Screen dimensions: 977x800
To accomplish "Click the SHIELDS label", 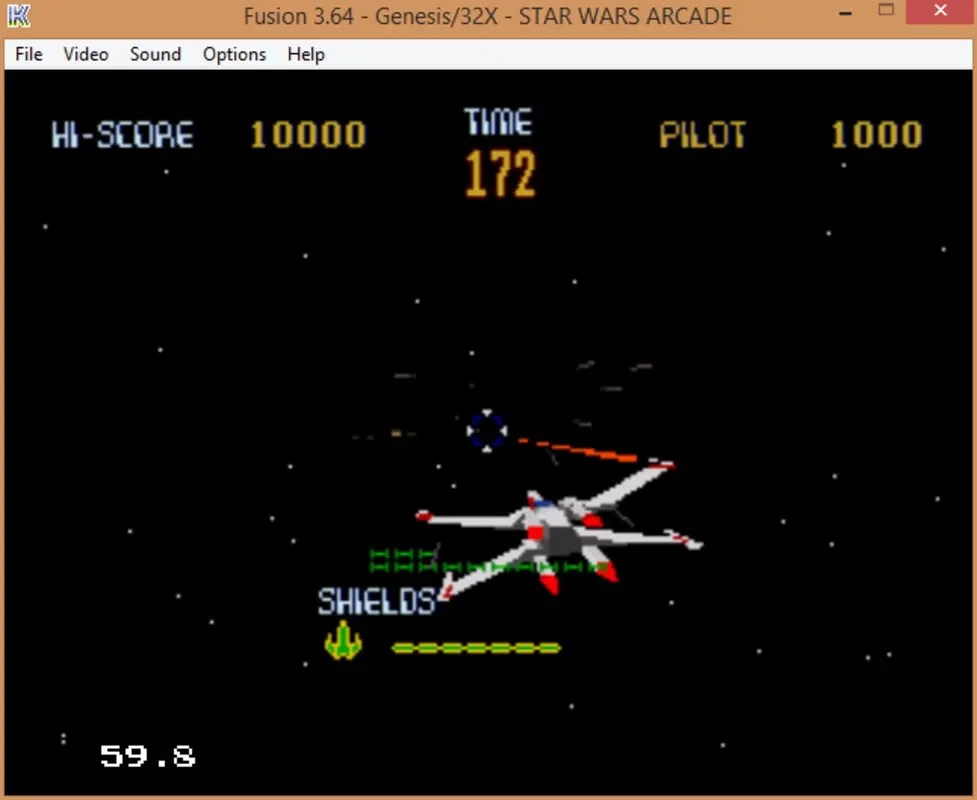I will [x=375, y=602].
